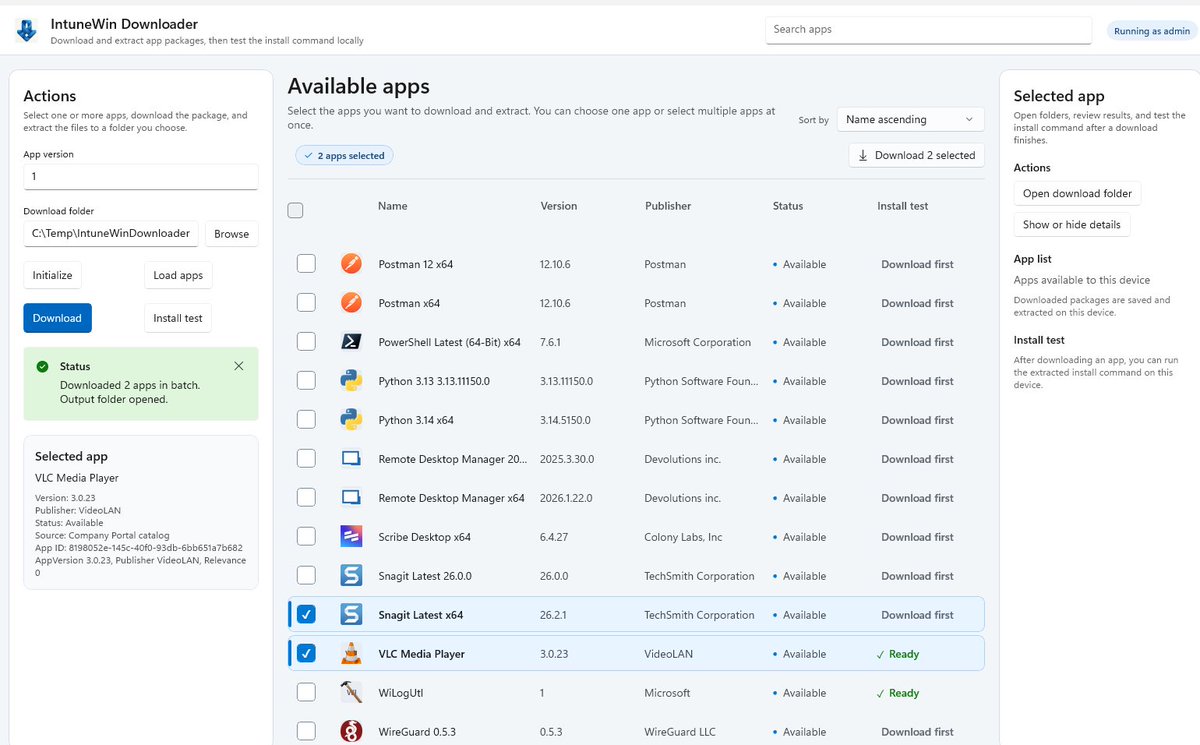
Task: Click the Remote Desktop Manager x64 icon
Action: [350, 498]
